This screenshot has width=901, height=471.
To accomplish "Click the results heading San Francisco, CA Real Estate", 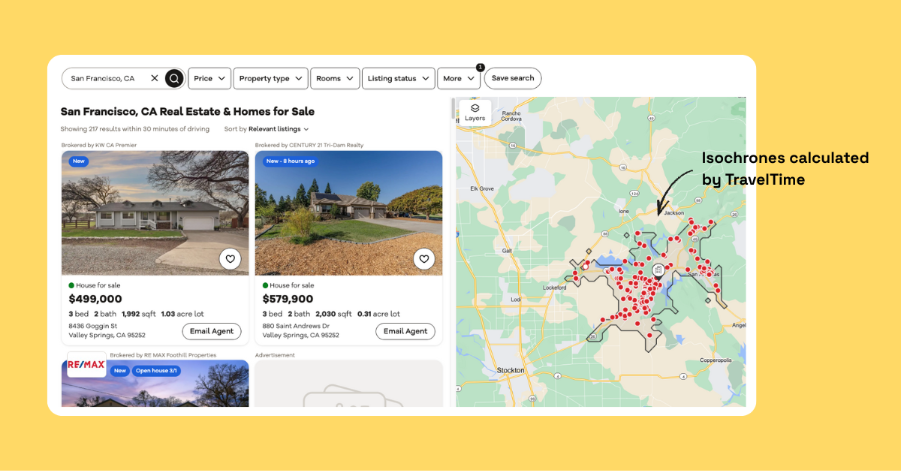I will pyautogui.click(x=187, y=111).
